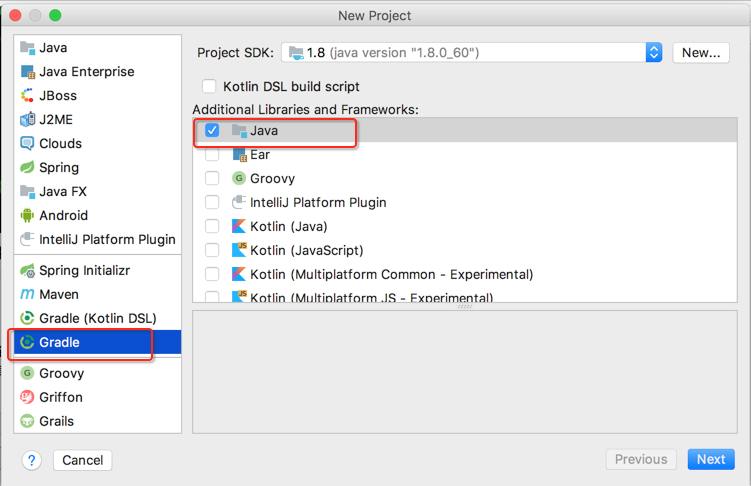This screenshot has height=486, width=751.
Task: Select JBoss project type label
Action: [x=58, y=96]
